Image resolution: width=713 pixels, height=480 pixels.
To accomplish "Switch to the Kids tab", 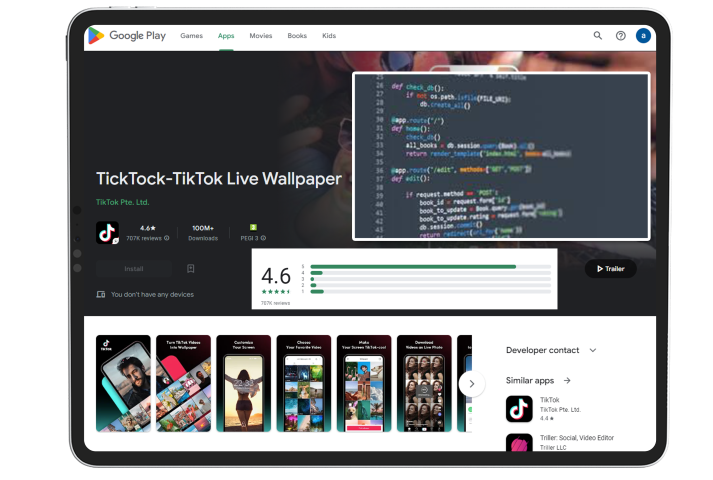I will point(329,35).
